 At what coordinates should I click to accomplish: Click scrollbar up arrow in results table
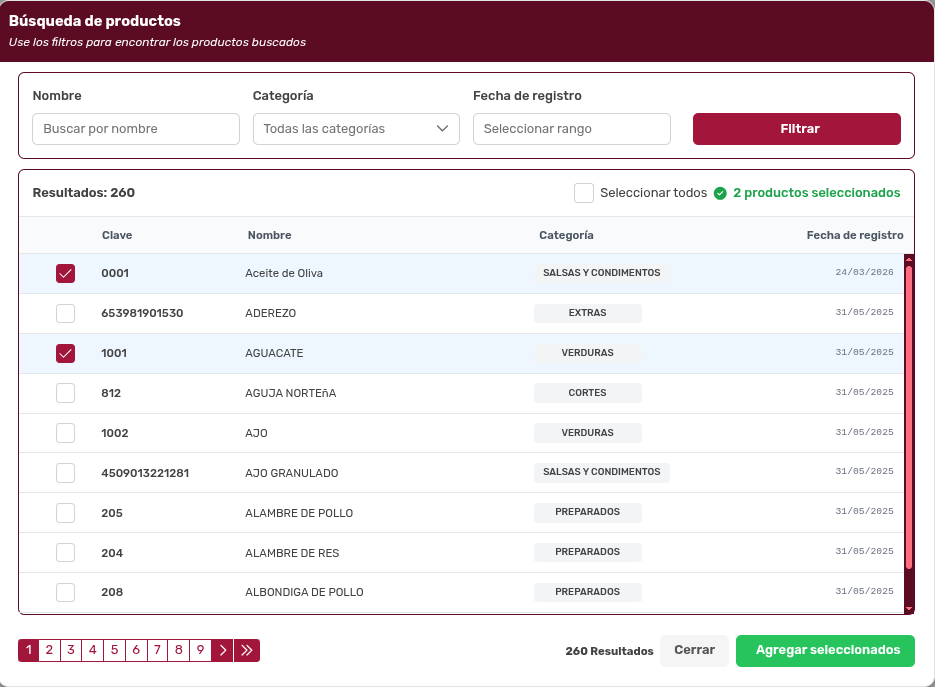tap(909, 260)
